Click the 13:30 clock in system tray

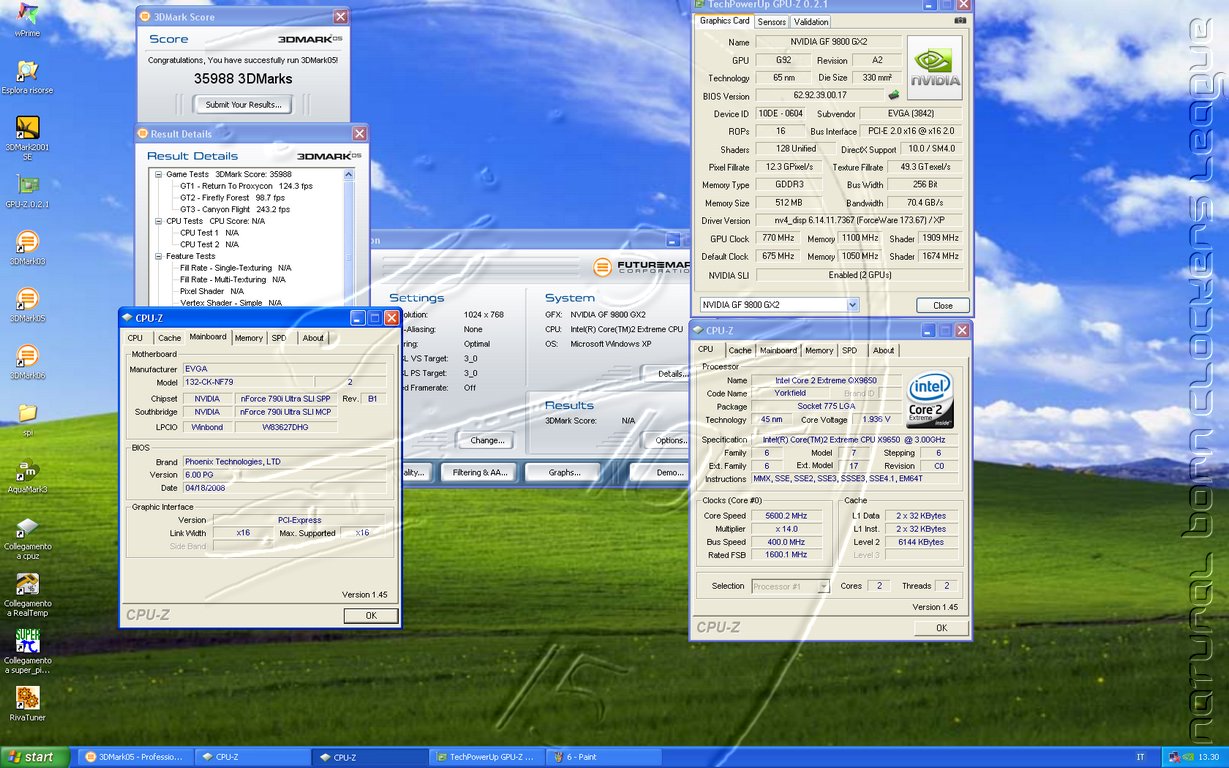pyautogui.click(x=1208, y=757)
